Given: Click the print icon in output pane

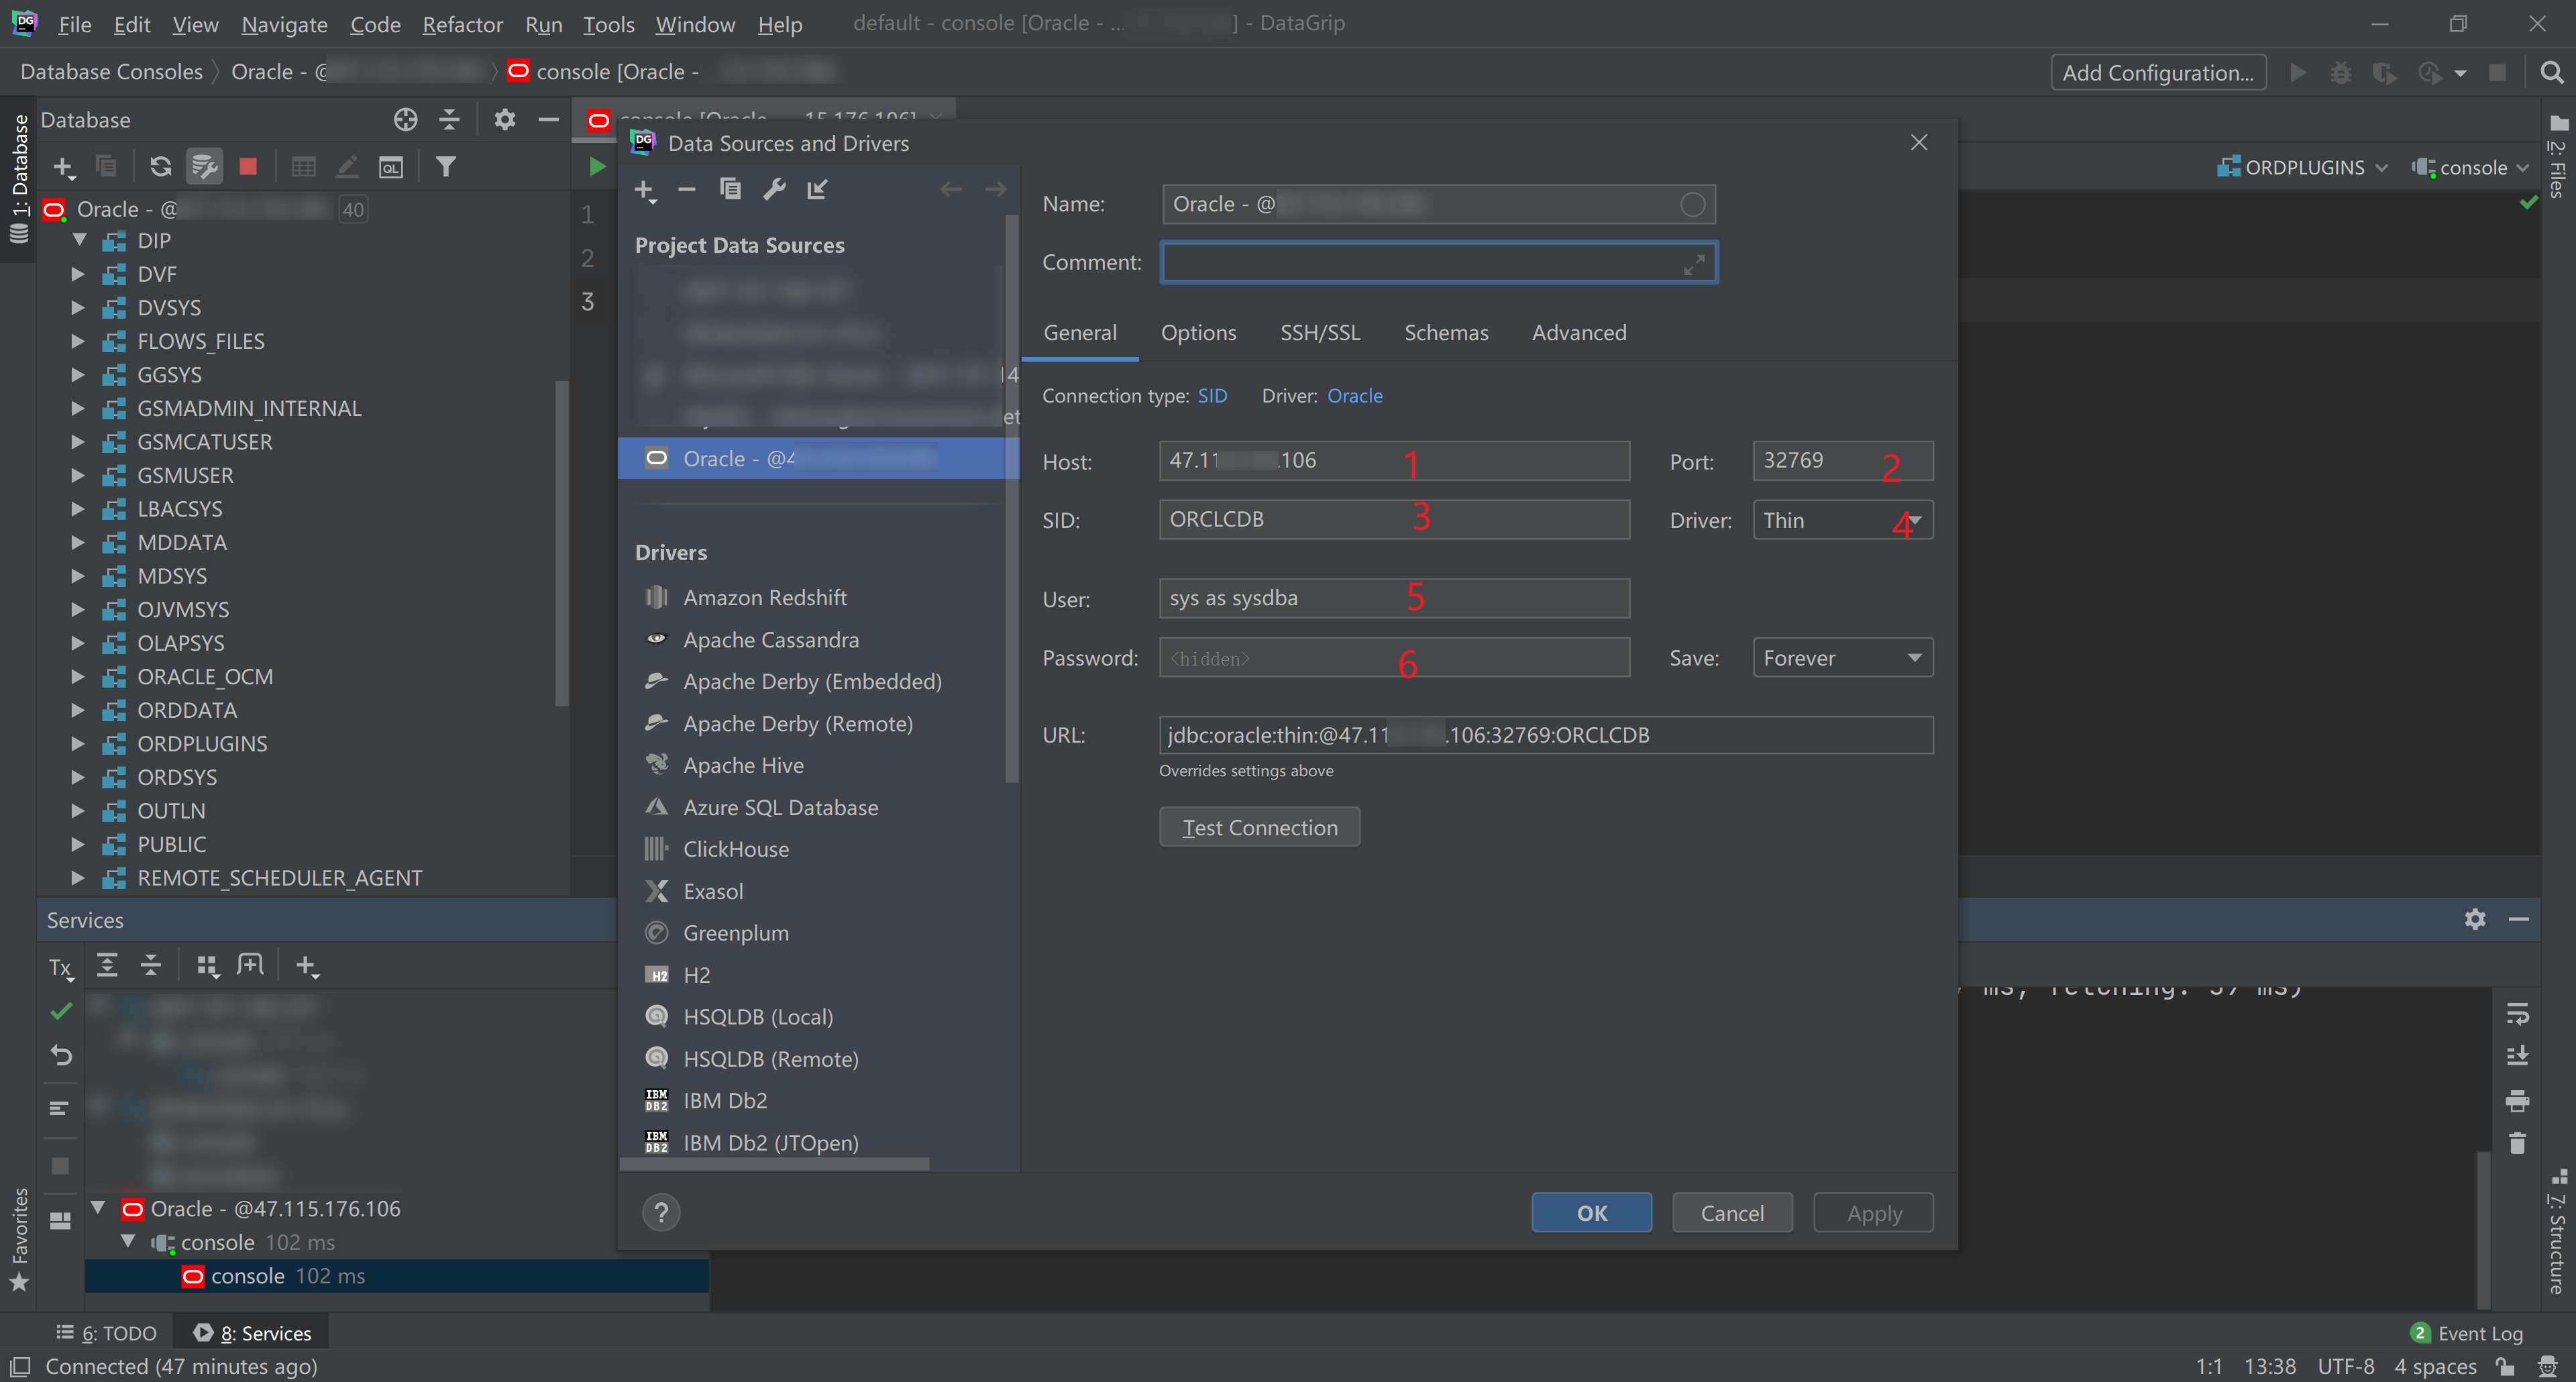Looking at the screenshot, I should click(x=2517, y=1101).
